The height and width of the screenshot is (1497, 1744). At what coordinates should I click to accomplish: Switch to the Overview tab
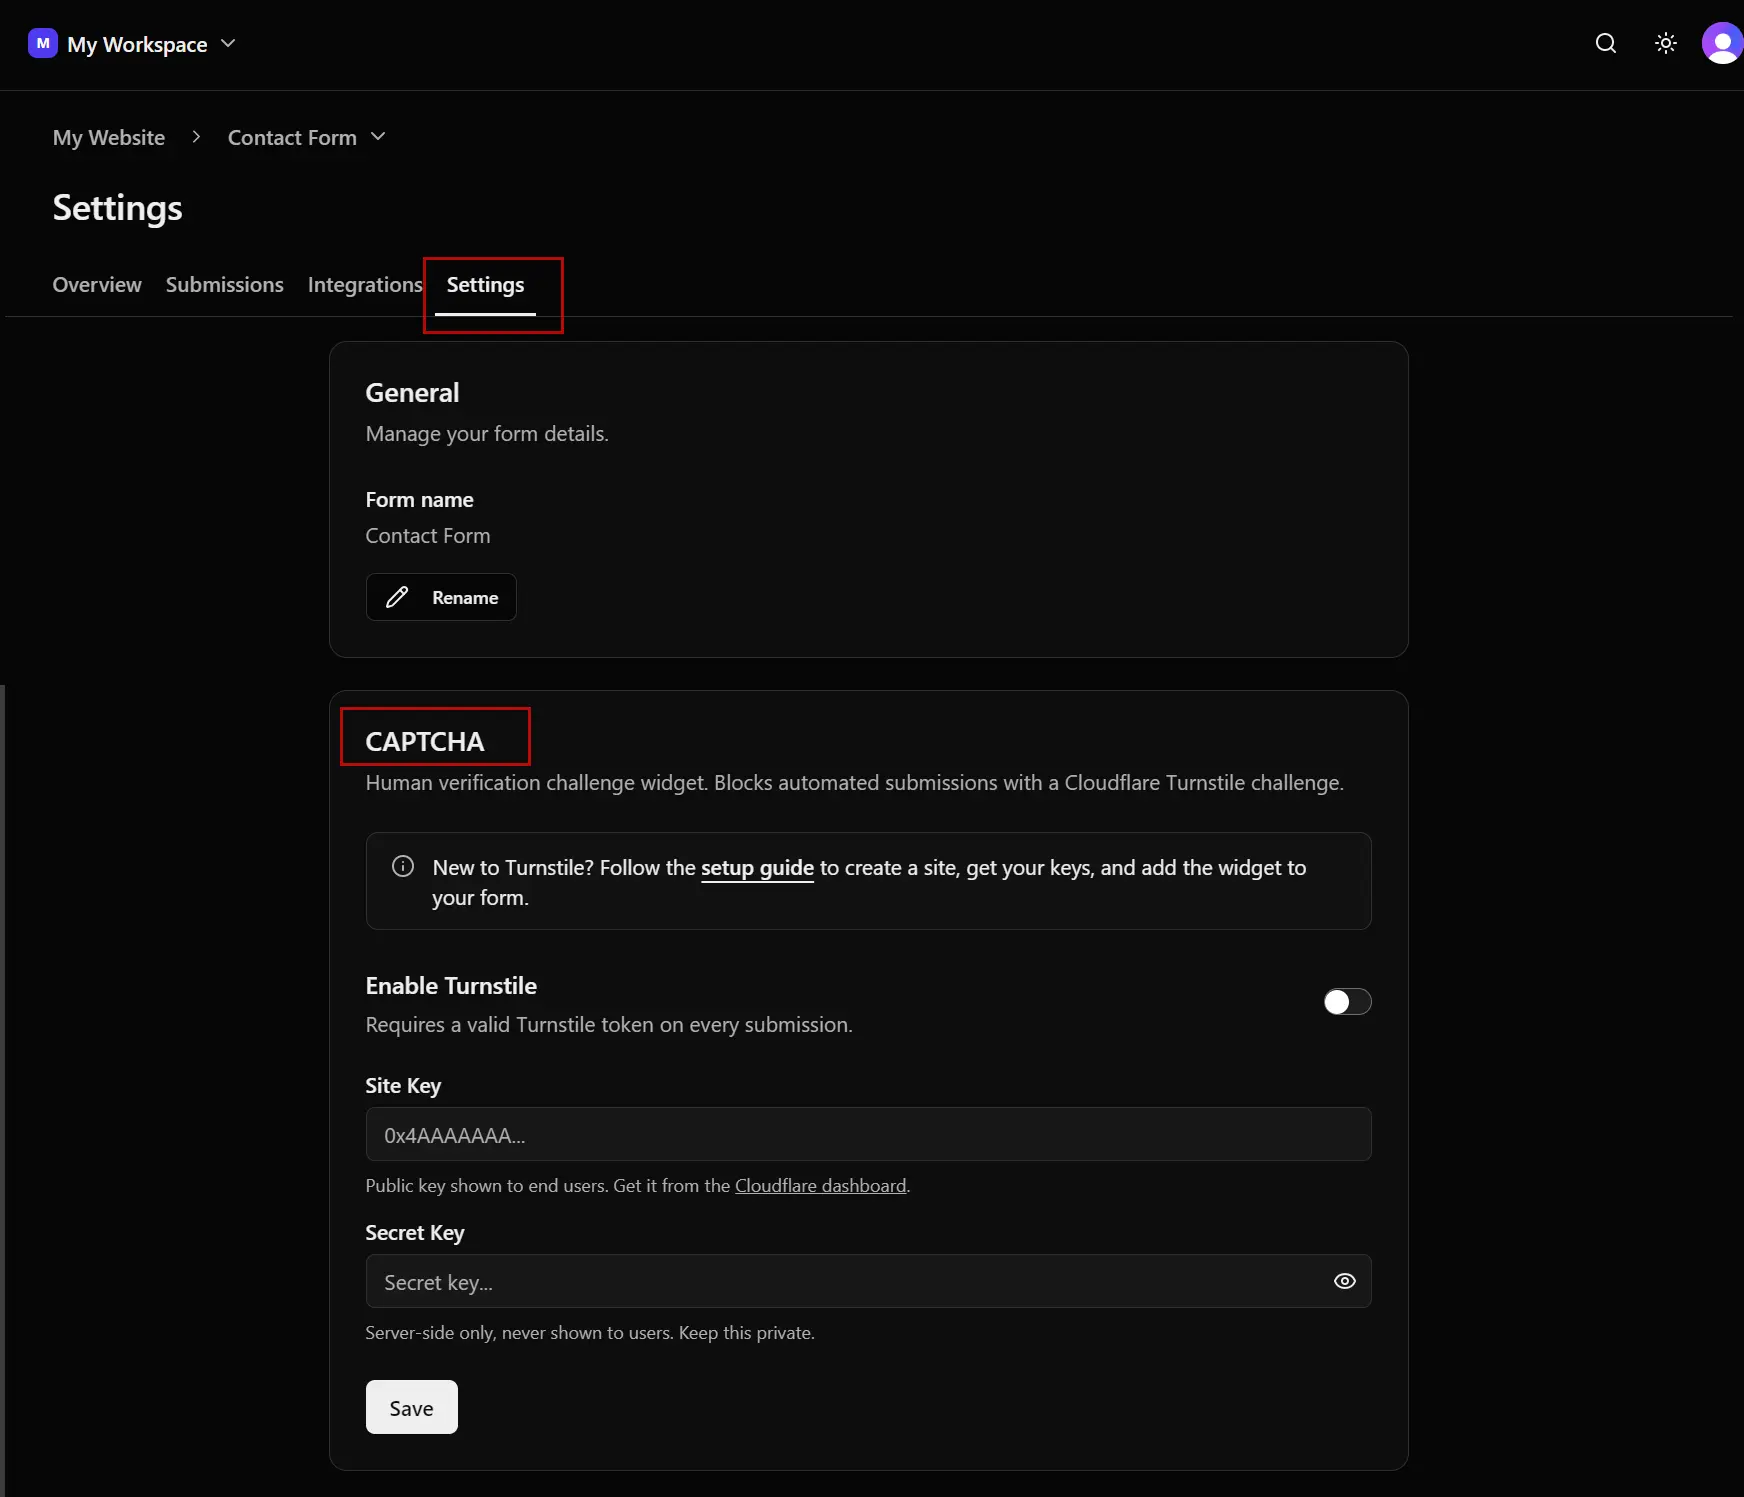(96, 285)
